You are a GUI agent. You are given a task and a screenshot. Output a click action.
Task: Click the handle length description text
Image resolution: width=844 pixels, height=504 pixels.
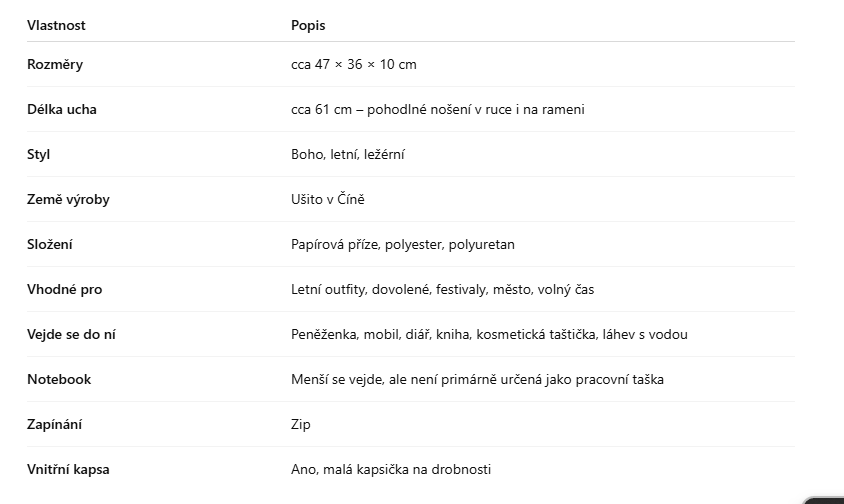point(438,109)
